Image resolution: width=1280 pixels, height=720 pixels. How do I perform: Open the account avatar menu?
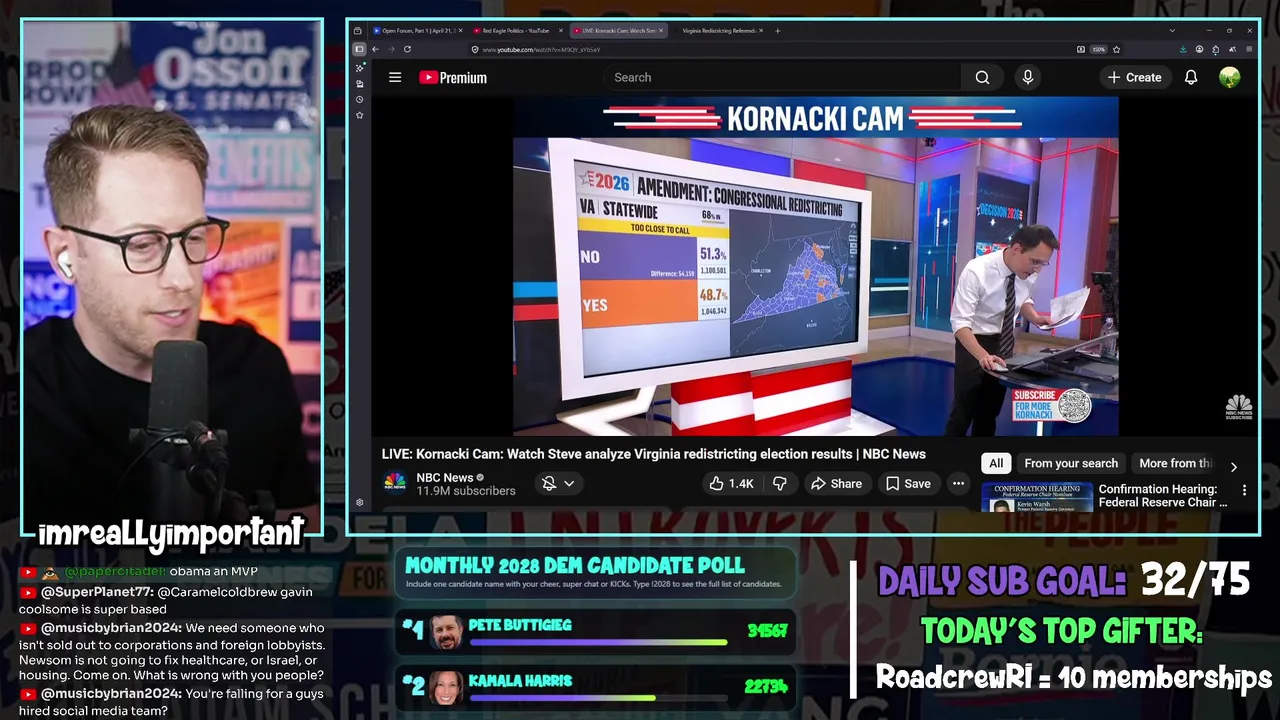pos(1230,77)
